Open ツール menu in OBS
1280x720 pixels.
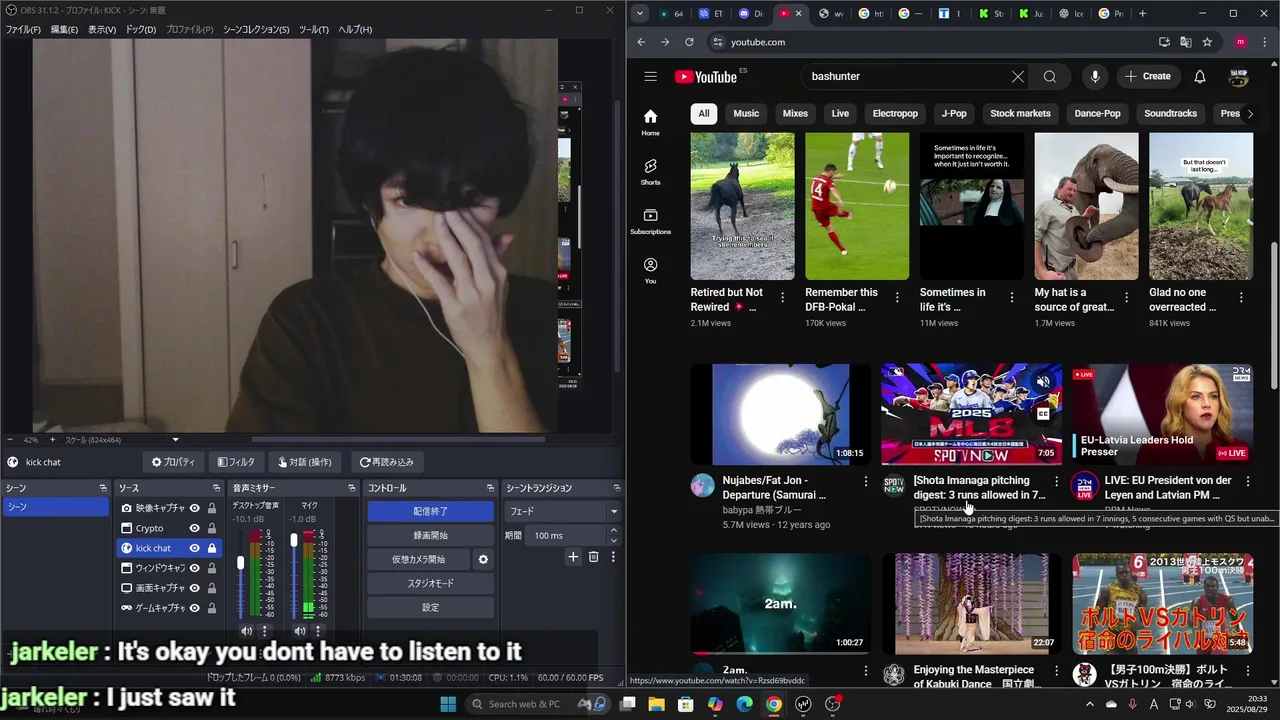click(314, 30)
